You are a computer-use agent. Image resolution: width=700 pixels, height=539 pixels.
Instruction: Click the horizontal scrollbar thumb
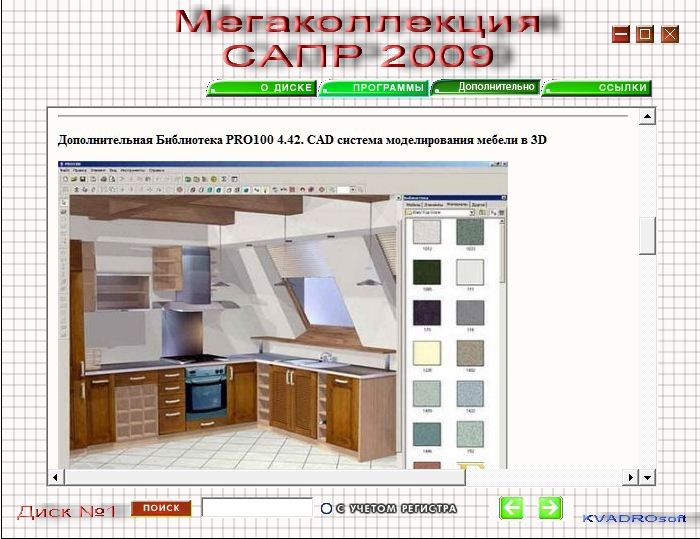coord(265,477)
